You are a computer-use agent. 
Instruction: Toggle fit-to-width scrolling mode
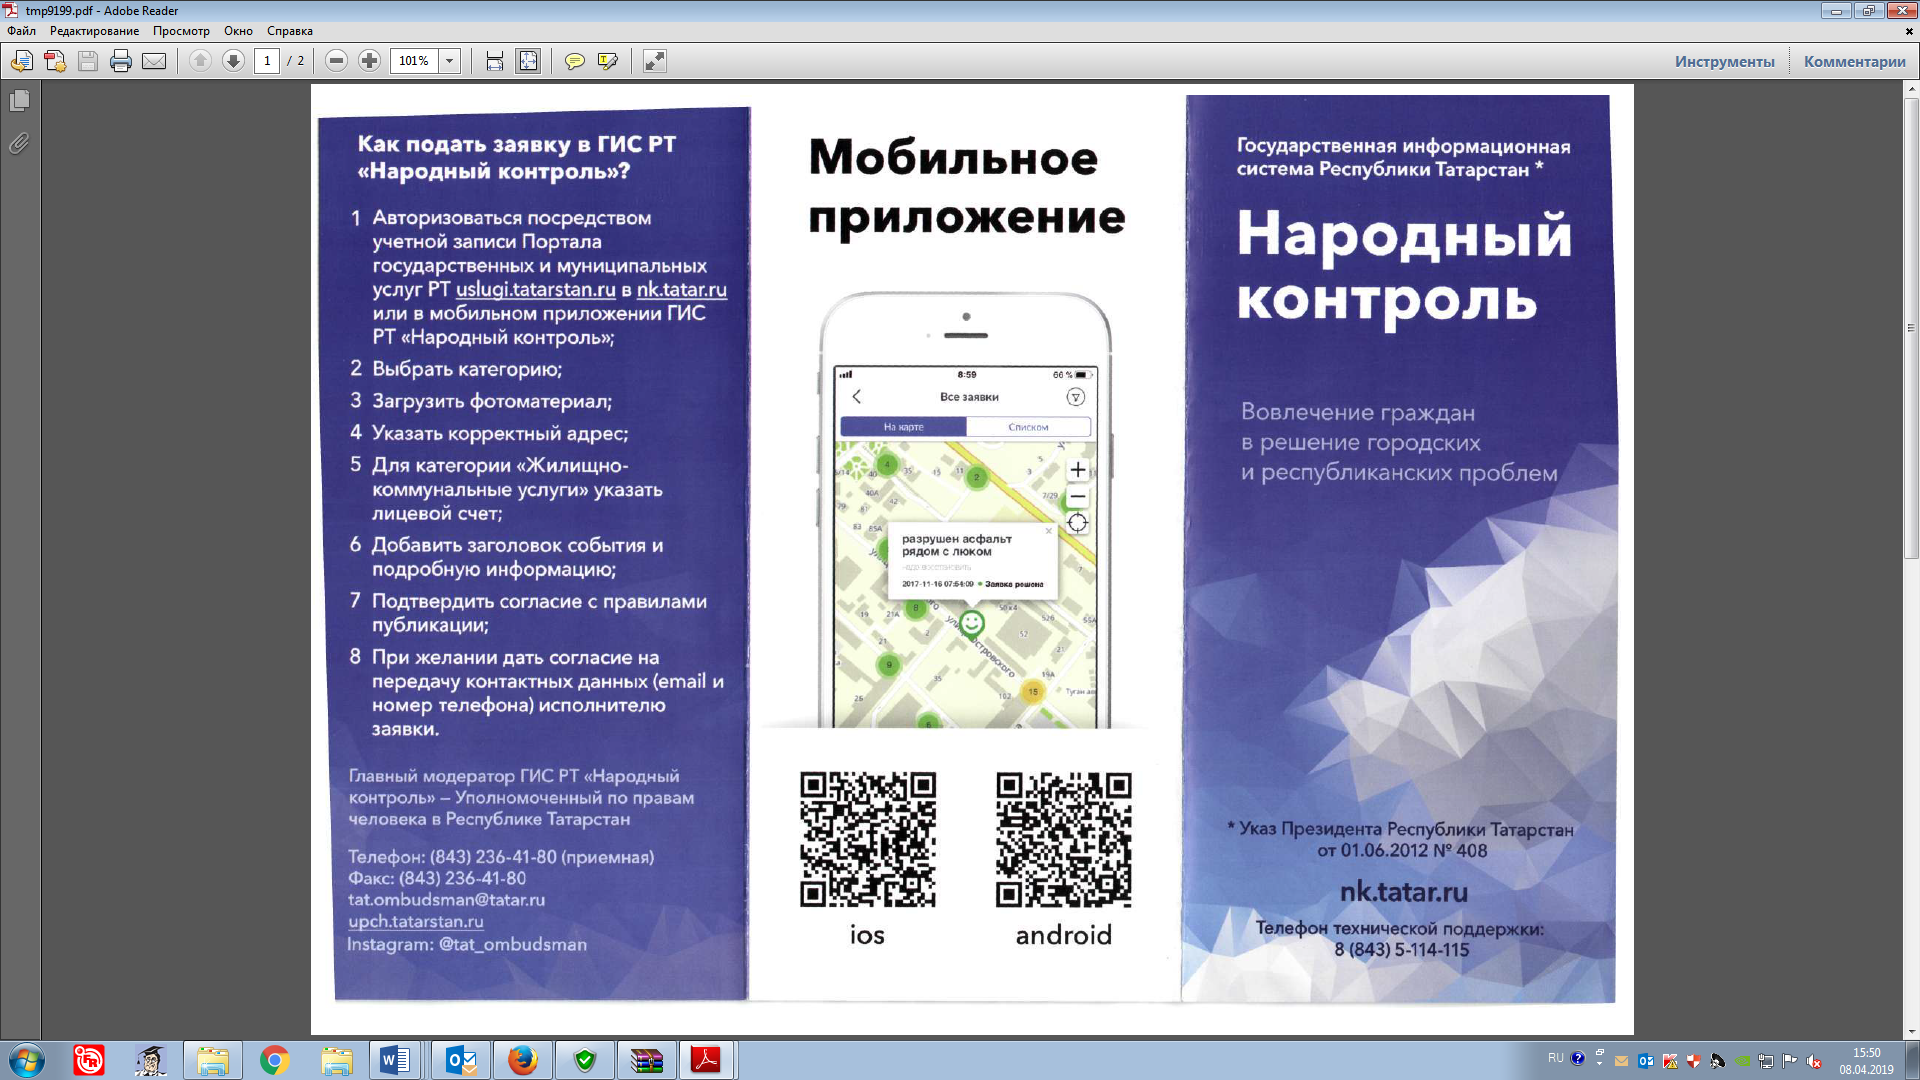(495, 61)
